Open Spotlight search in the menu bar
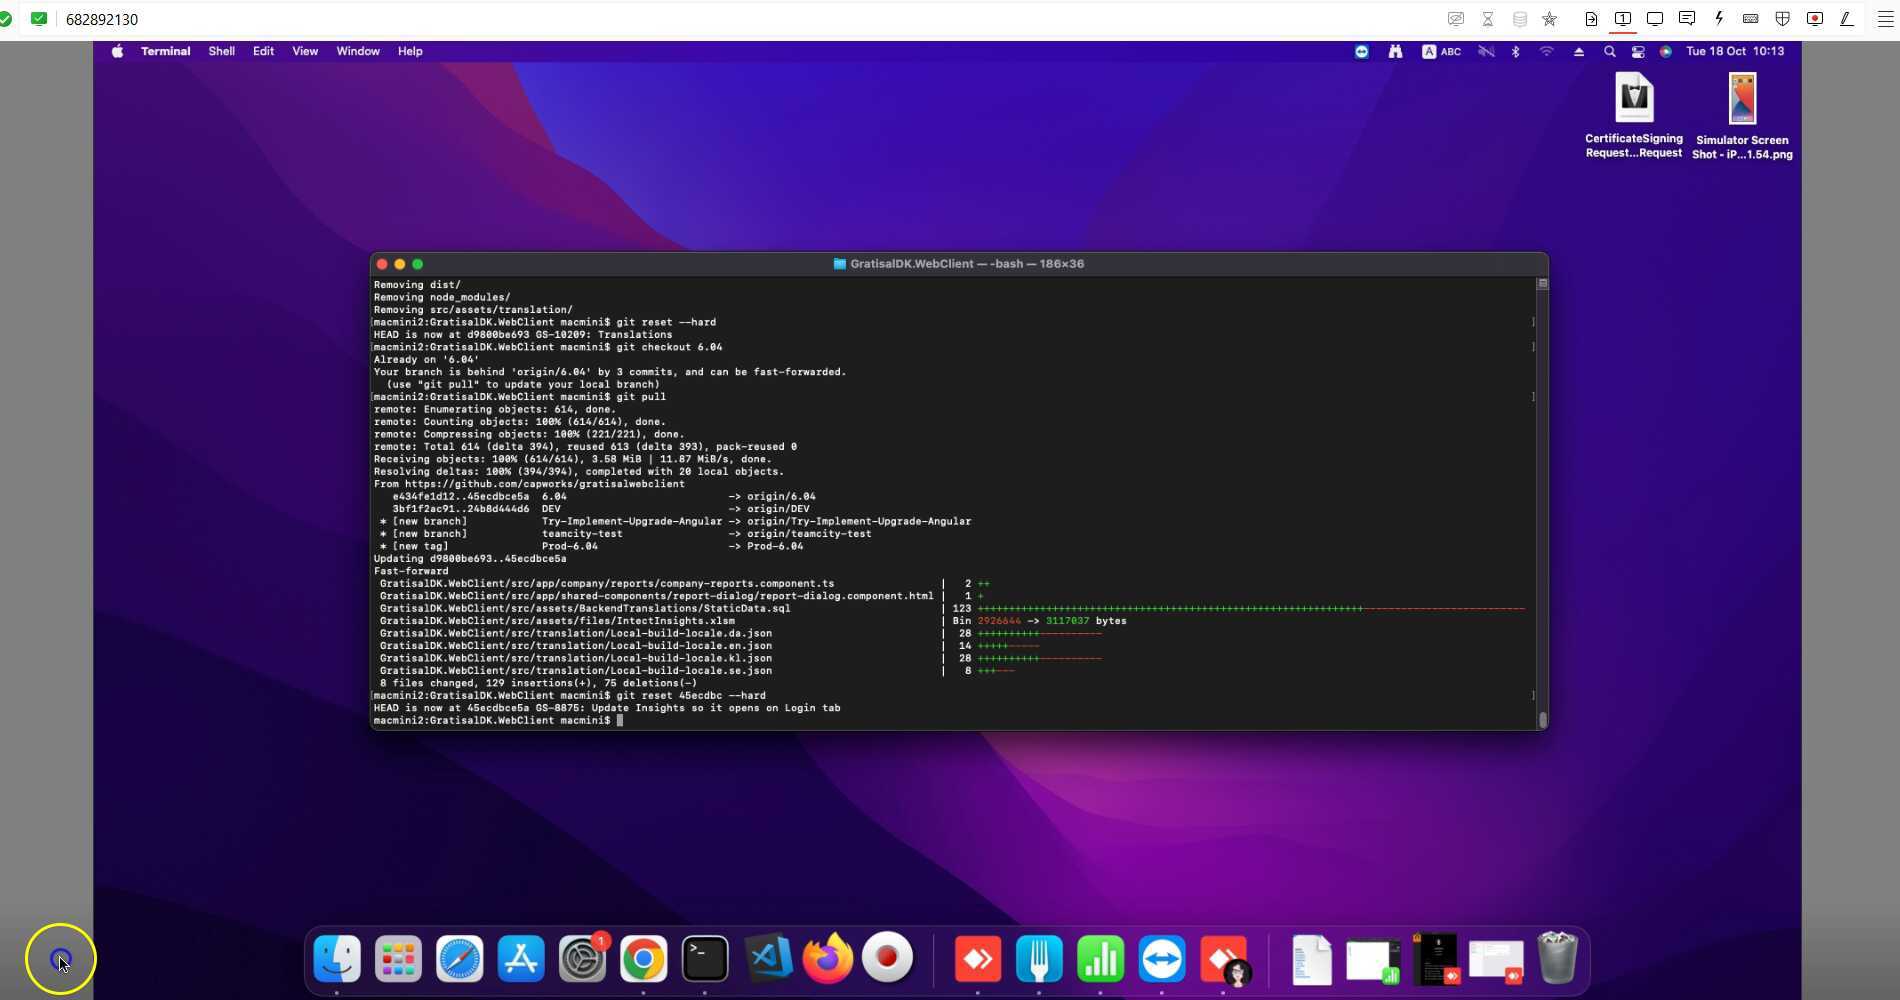Image resolution: width=1900 pixels, height=1000 pixels. pyautogui.click(x=1610, y=51)
